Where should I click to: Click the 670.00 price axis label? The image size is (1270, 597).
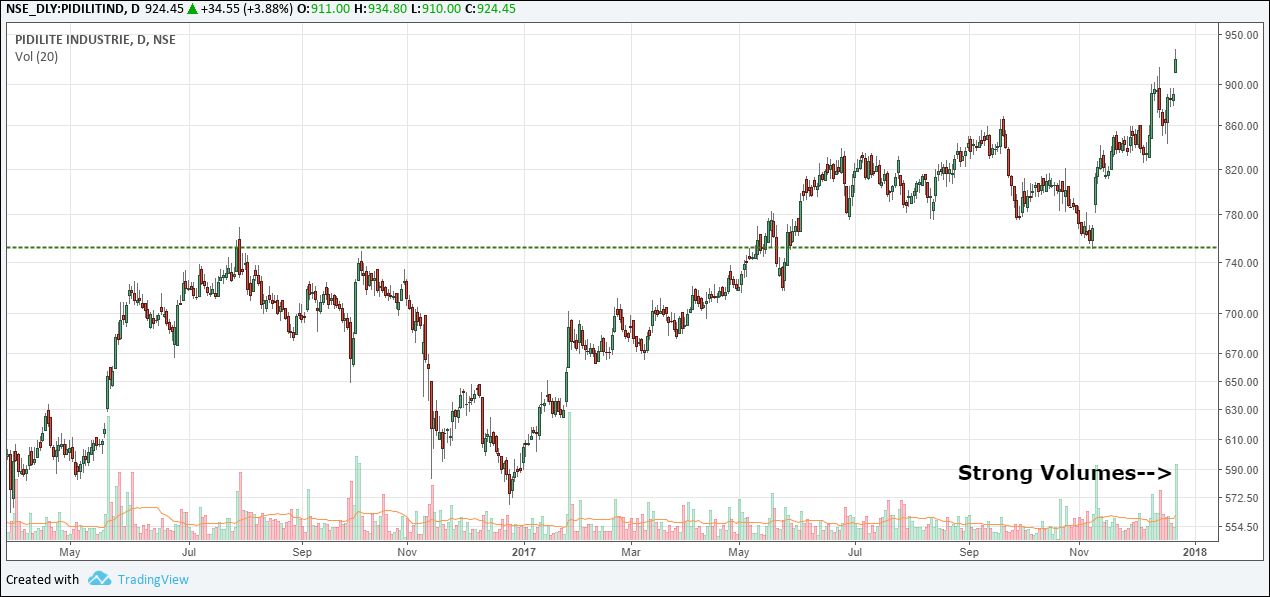pyautogui.click(x=1240, y=354)
